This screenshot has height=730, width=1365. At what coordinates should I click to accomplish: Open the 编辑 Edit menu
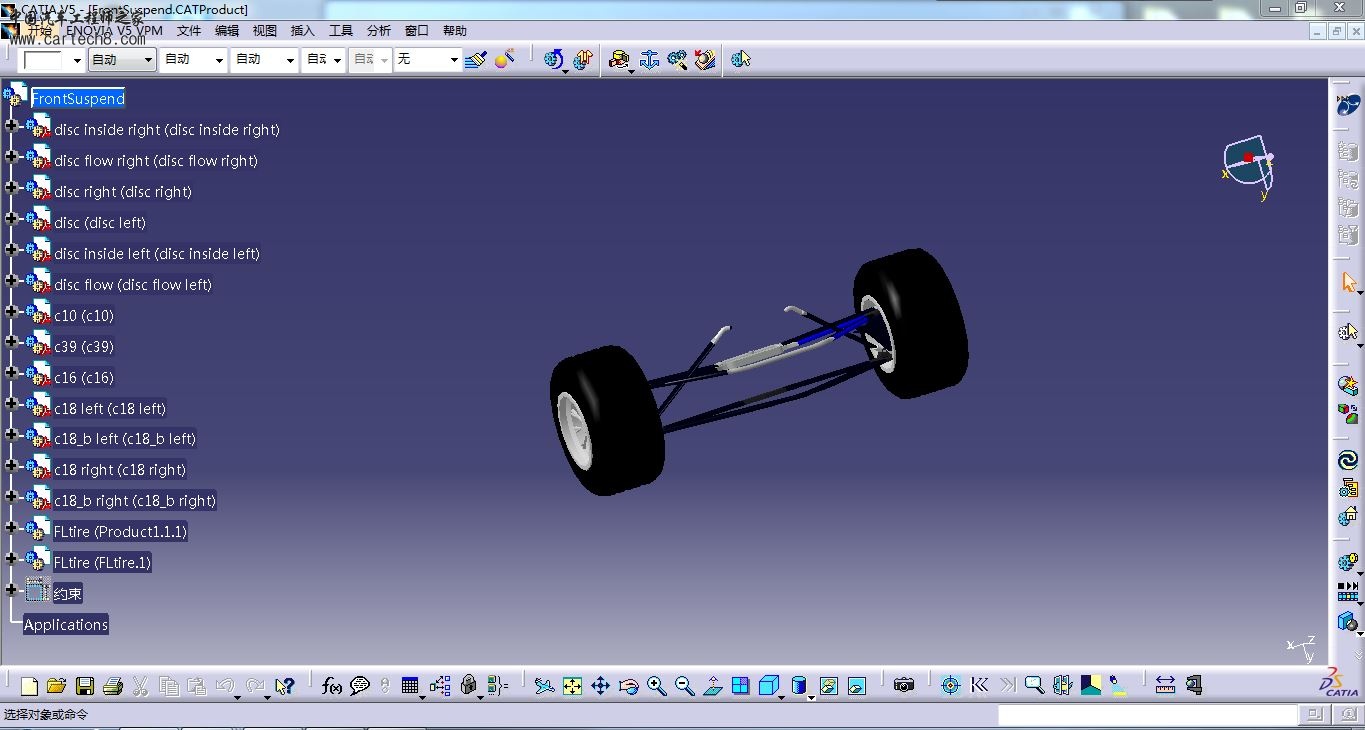pos(227,31)
